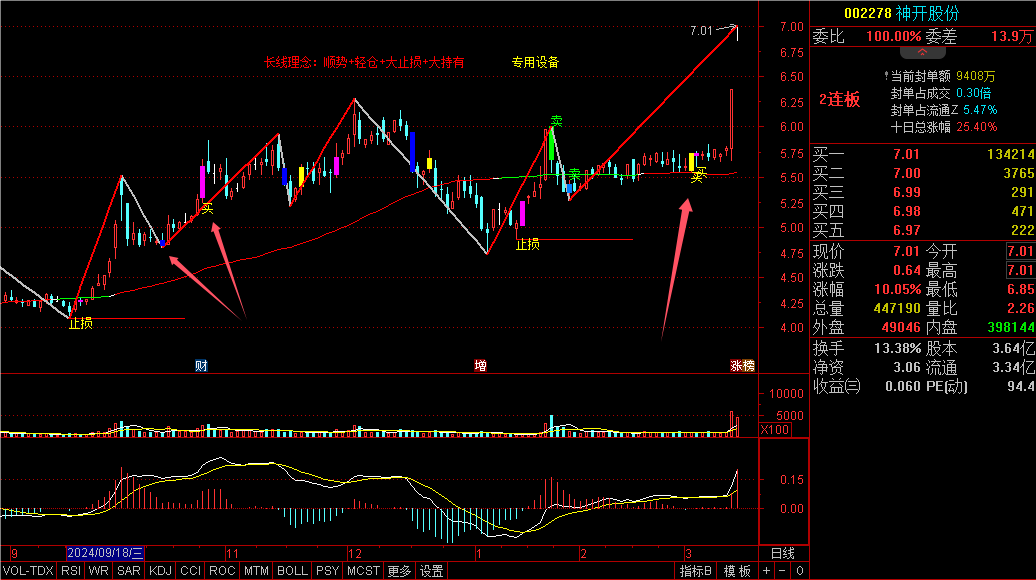Click the 涨榜 marker icon

coord(742,365)
